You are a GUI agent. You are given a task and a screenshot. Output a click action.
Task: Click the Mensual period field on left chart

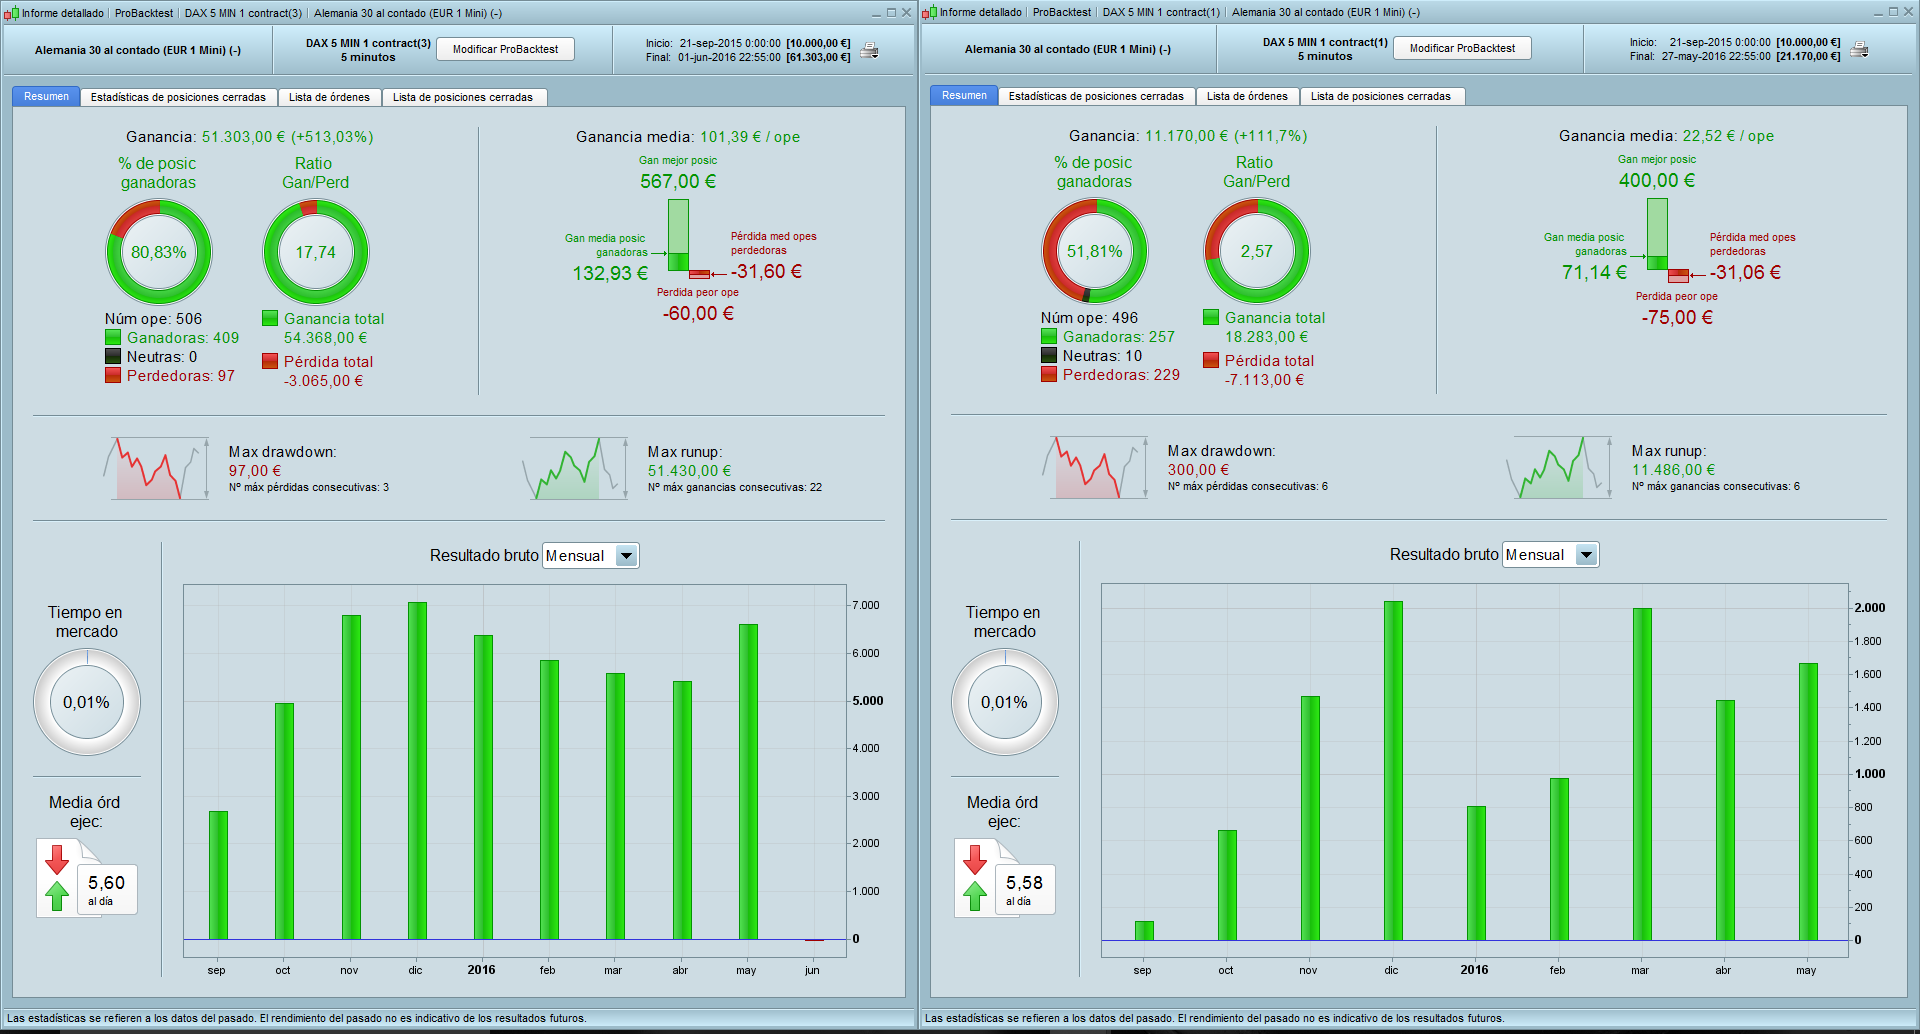[x=590, y=556]
